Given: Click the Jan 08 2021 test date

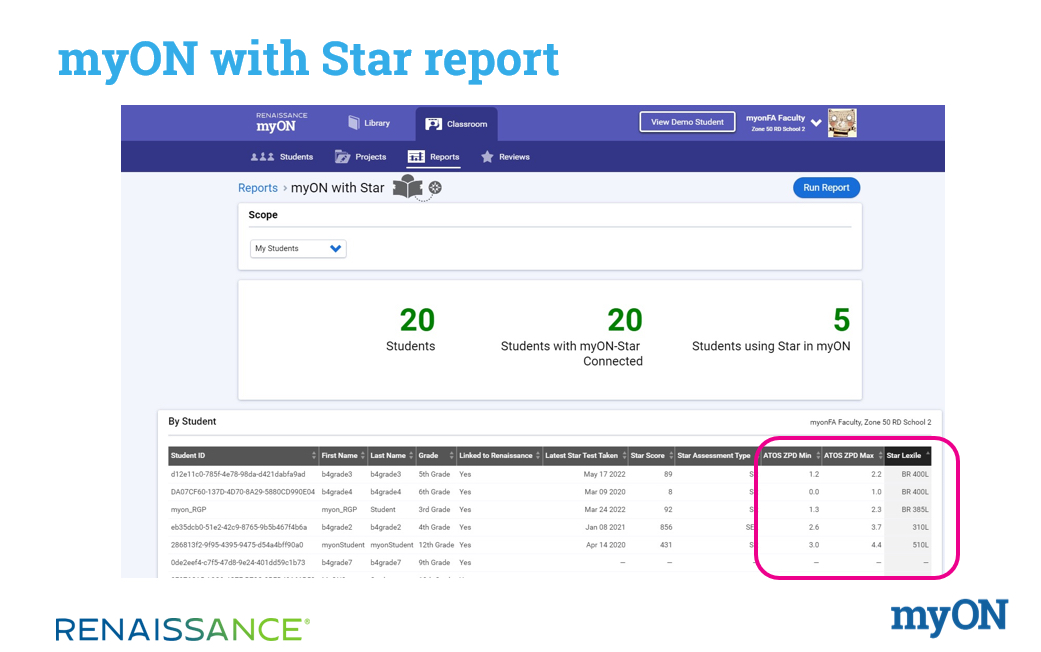Looking at the screenshot, I should (x=605, y=527).
